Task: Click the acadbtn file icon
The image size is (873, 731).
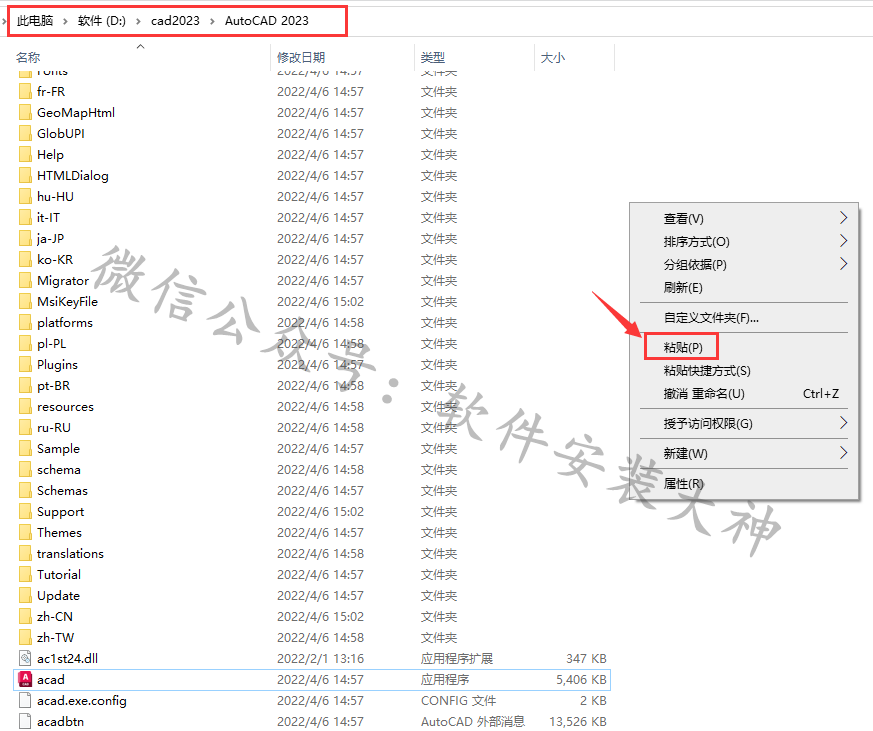Action: (x=25, y=722)
